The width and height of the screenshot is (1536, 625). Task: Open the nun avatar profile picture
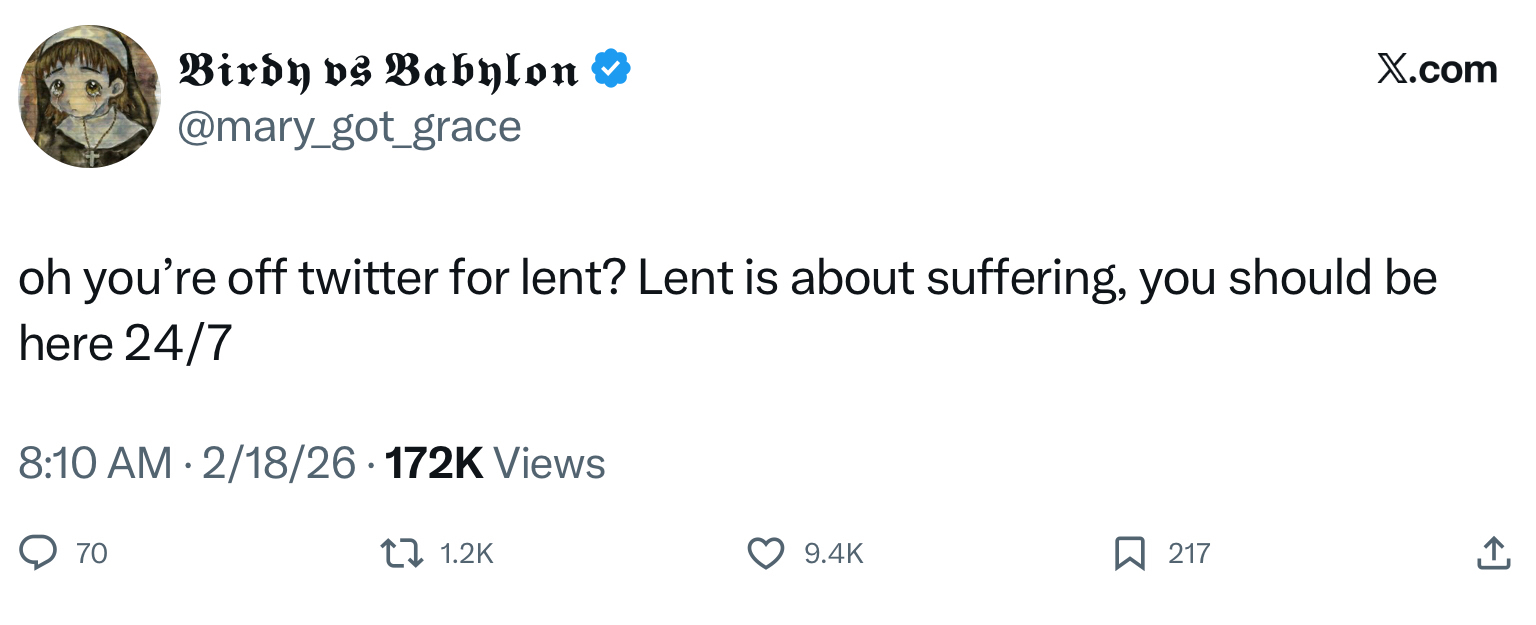coord(89,96)
